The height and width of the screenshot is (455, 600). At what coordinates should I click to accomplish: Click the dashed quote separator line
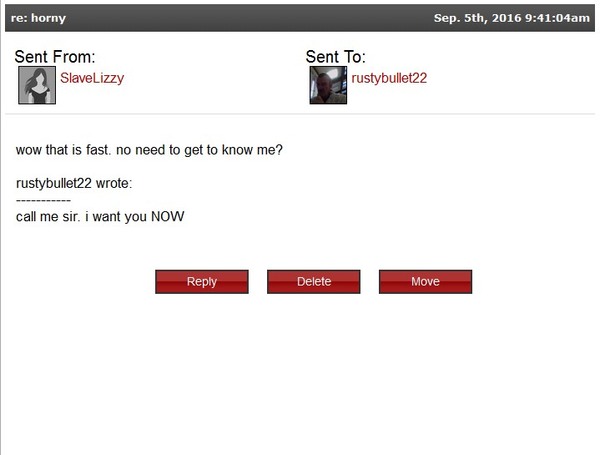(x=43, y=200)
